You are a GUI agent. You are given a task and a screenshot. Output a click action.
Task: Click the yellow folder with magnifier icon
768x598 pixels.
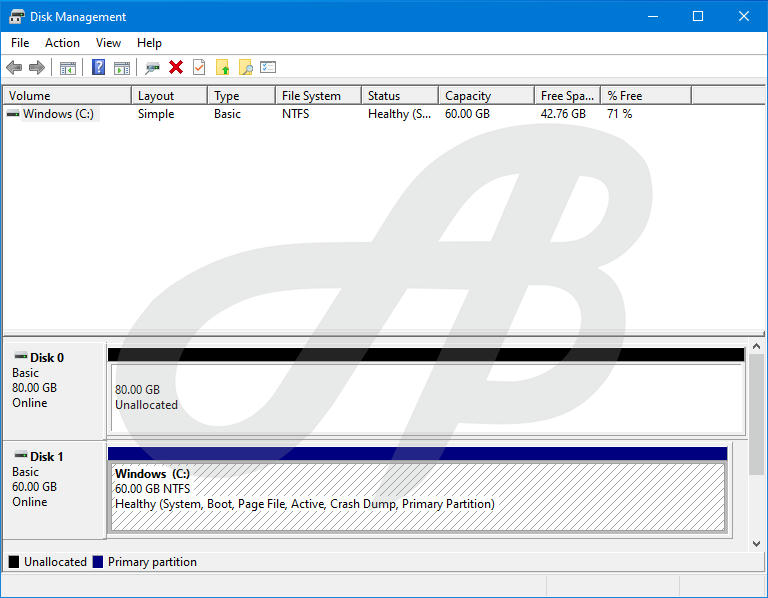[245, 67]
